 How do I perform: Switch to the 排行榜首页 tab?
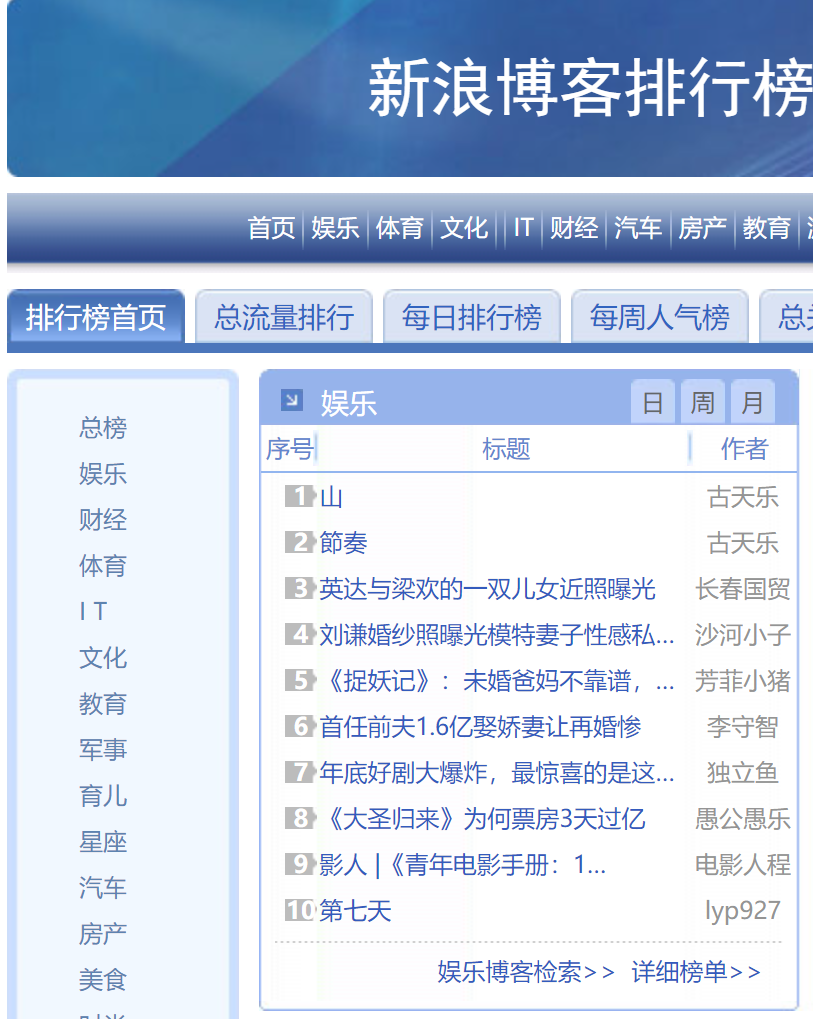pos(96,316)
